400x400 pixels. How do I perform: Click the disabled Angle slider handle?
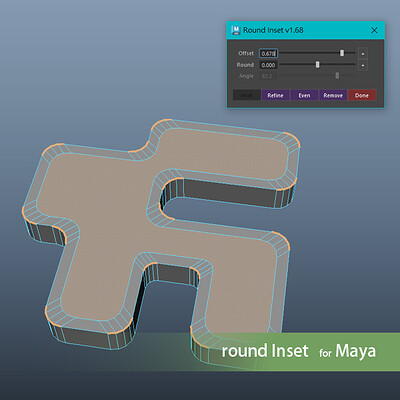click(337, 76)
